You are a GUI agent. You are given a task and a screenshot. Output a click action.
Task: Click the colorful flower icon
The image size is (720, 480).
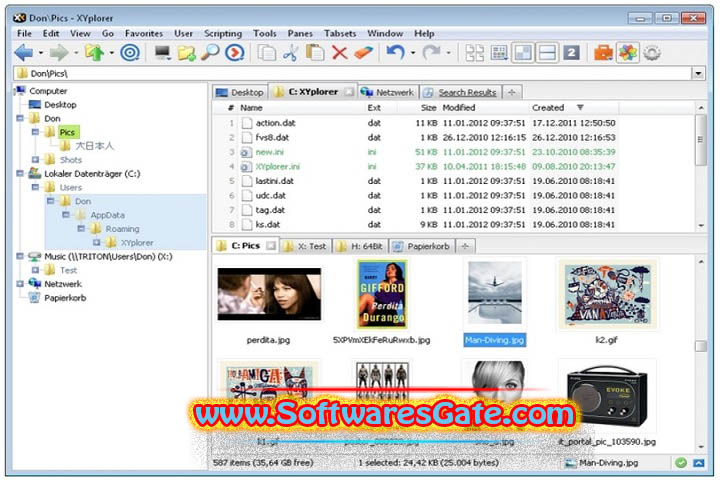pyautogui.click(x=628, y=53)
